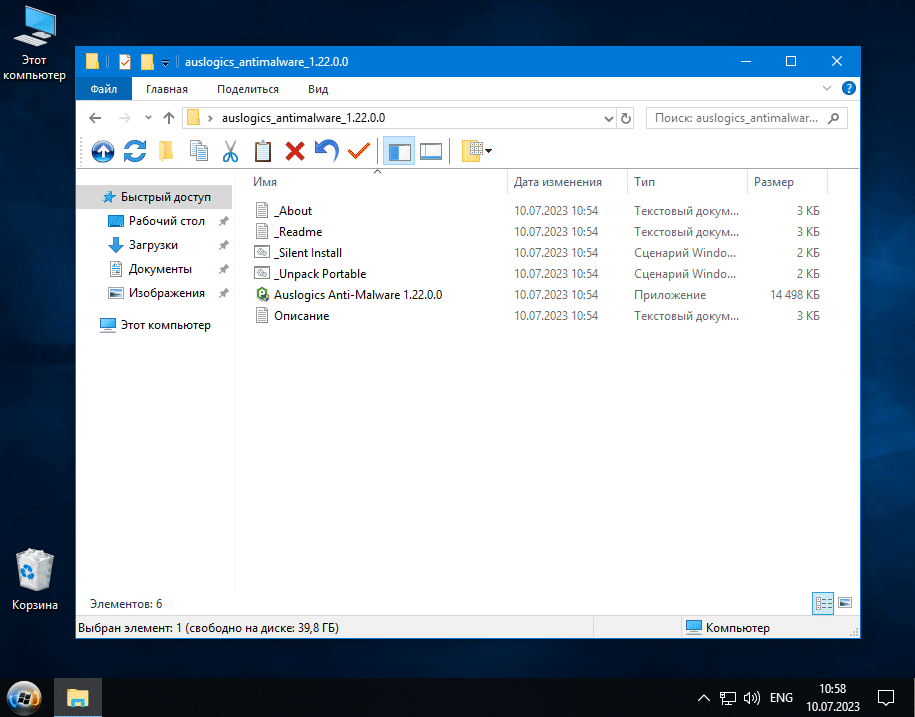Switch to details view in status bar
This screenshot has height=717, width=915.
click(823, 603)
